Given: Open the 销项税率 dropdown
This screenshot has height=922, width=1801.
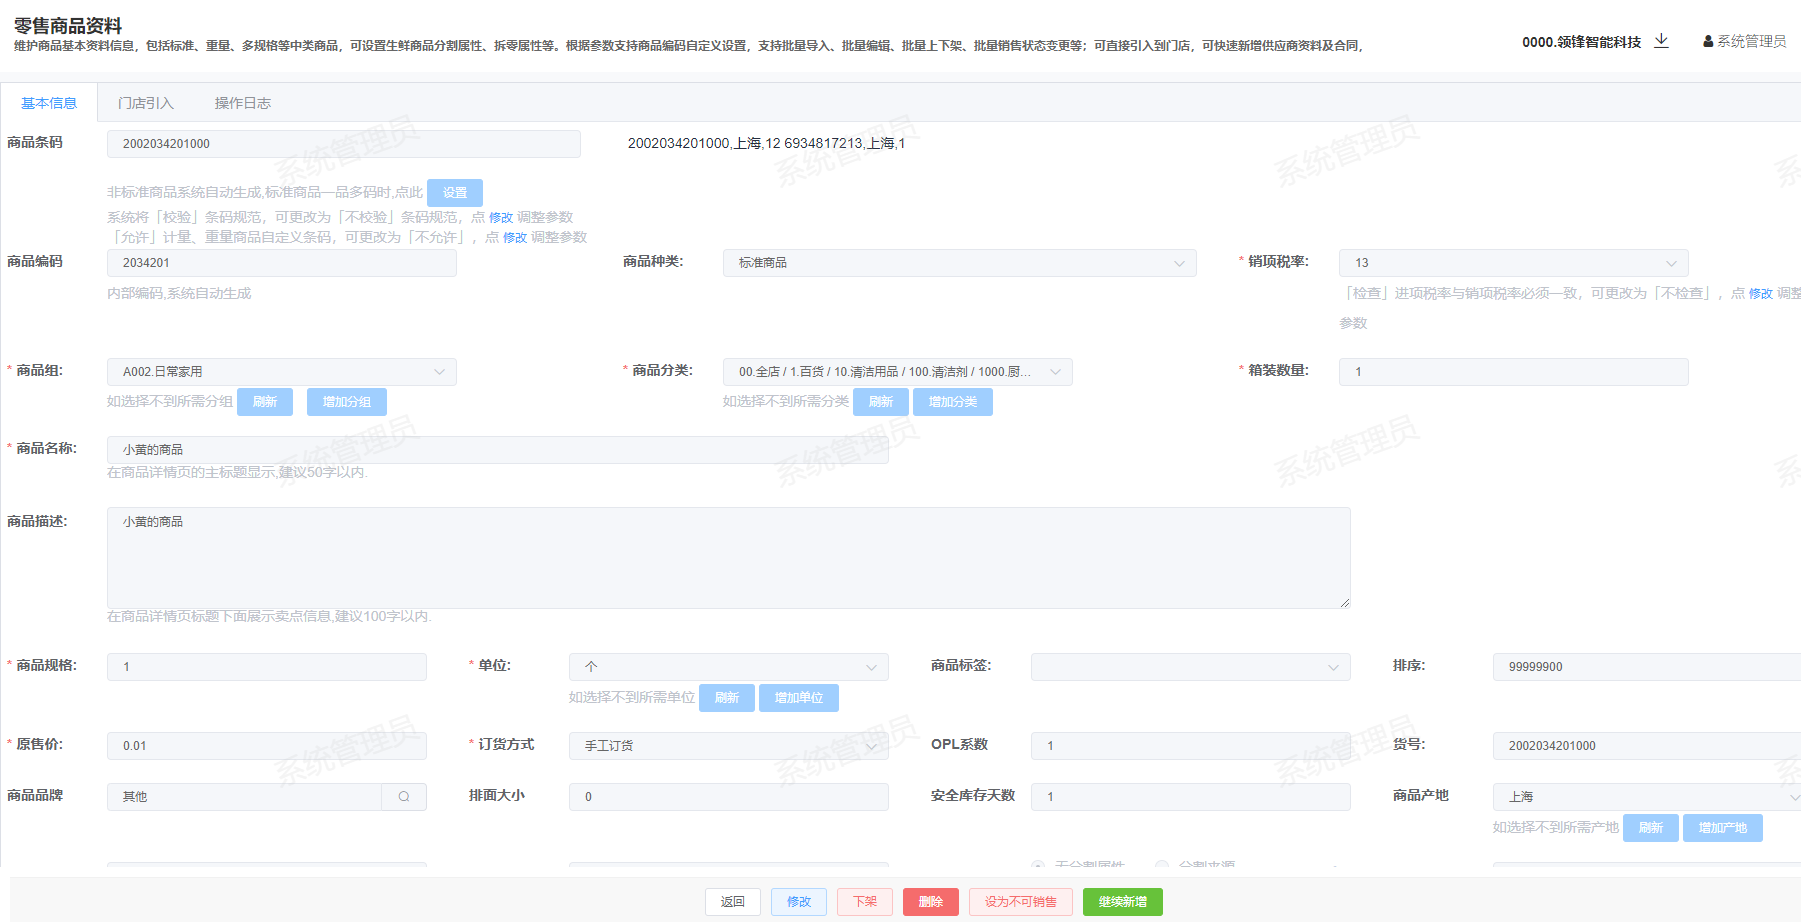Looking at the screenshot, I should tap(1514, 263).
